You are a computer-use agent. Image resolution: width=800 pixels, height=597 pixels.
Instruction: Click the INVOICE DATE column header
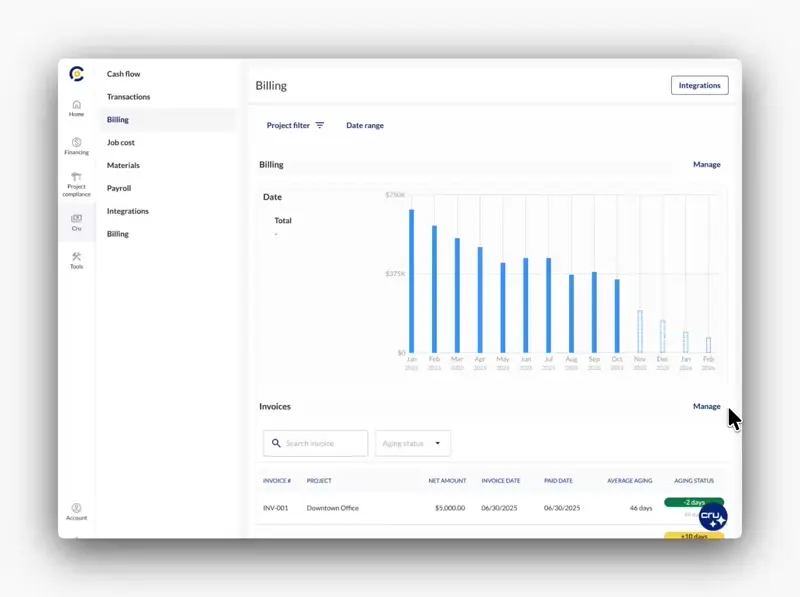point(501,481)
